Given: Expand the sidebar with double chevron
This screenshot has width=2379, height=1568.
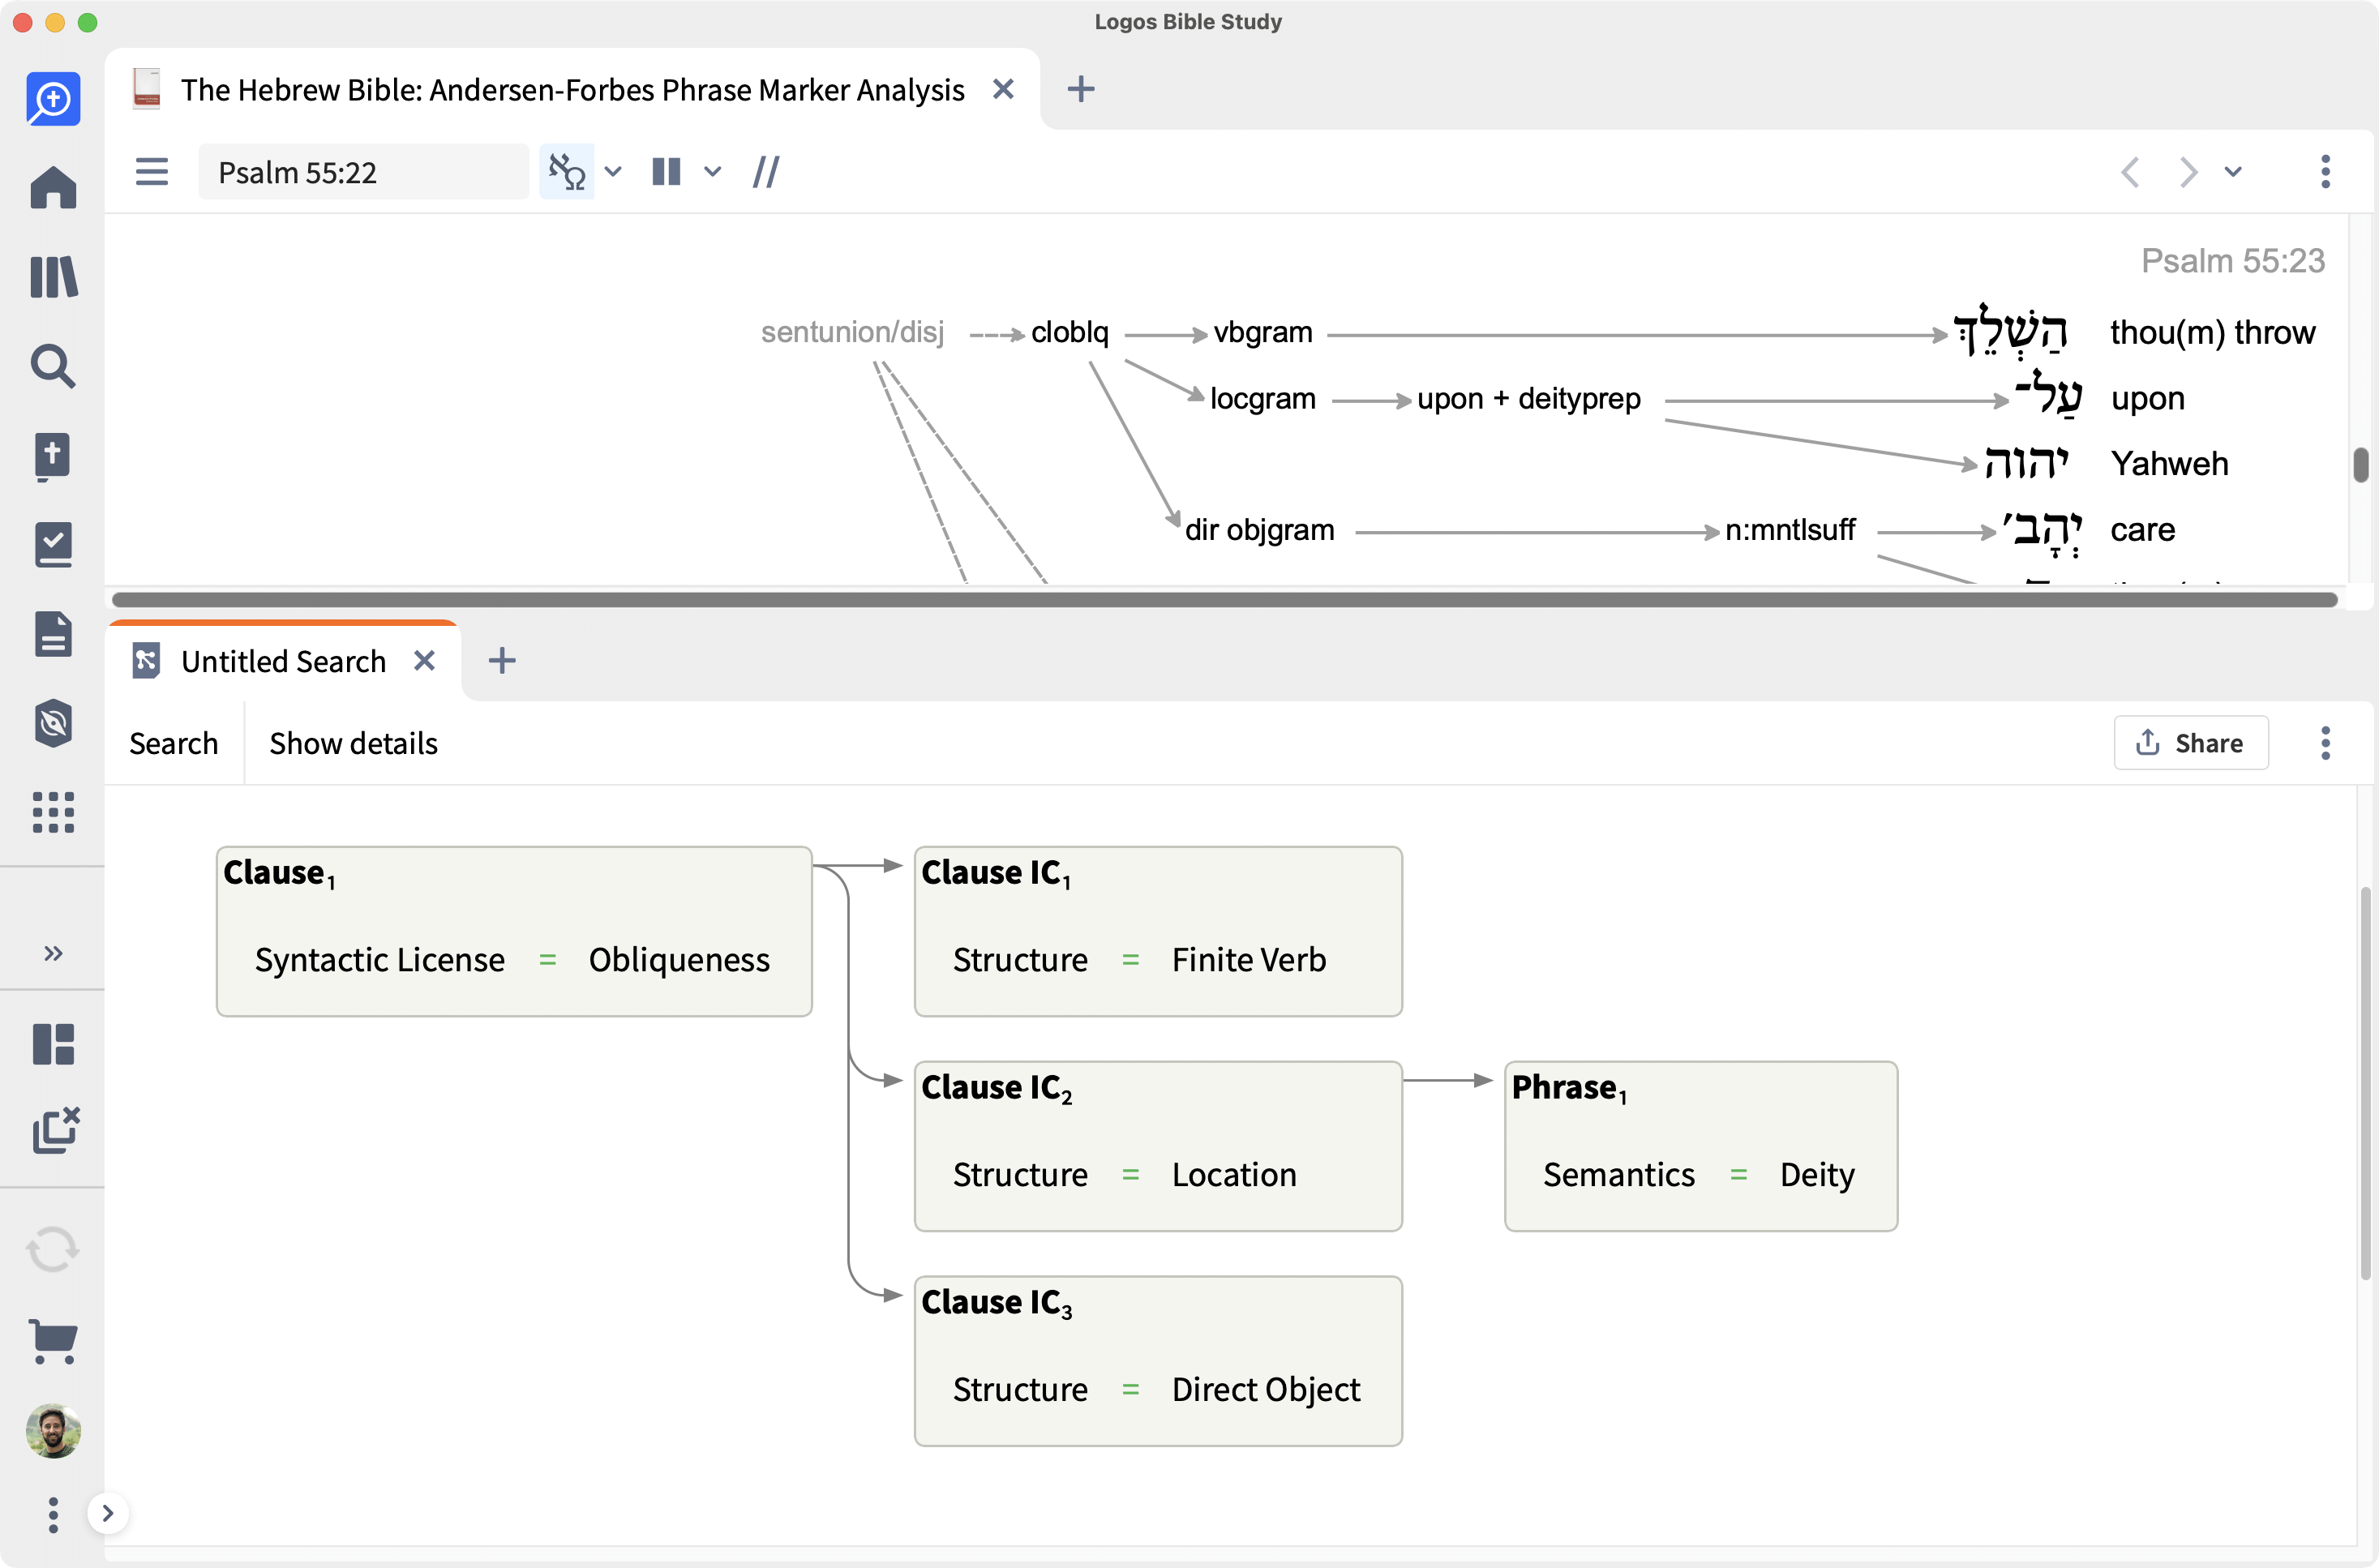Looking at the screenshot, I should [x=53, y=953].
